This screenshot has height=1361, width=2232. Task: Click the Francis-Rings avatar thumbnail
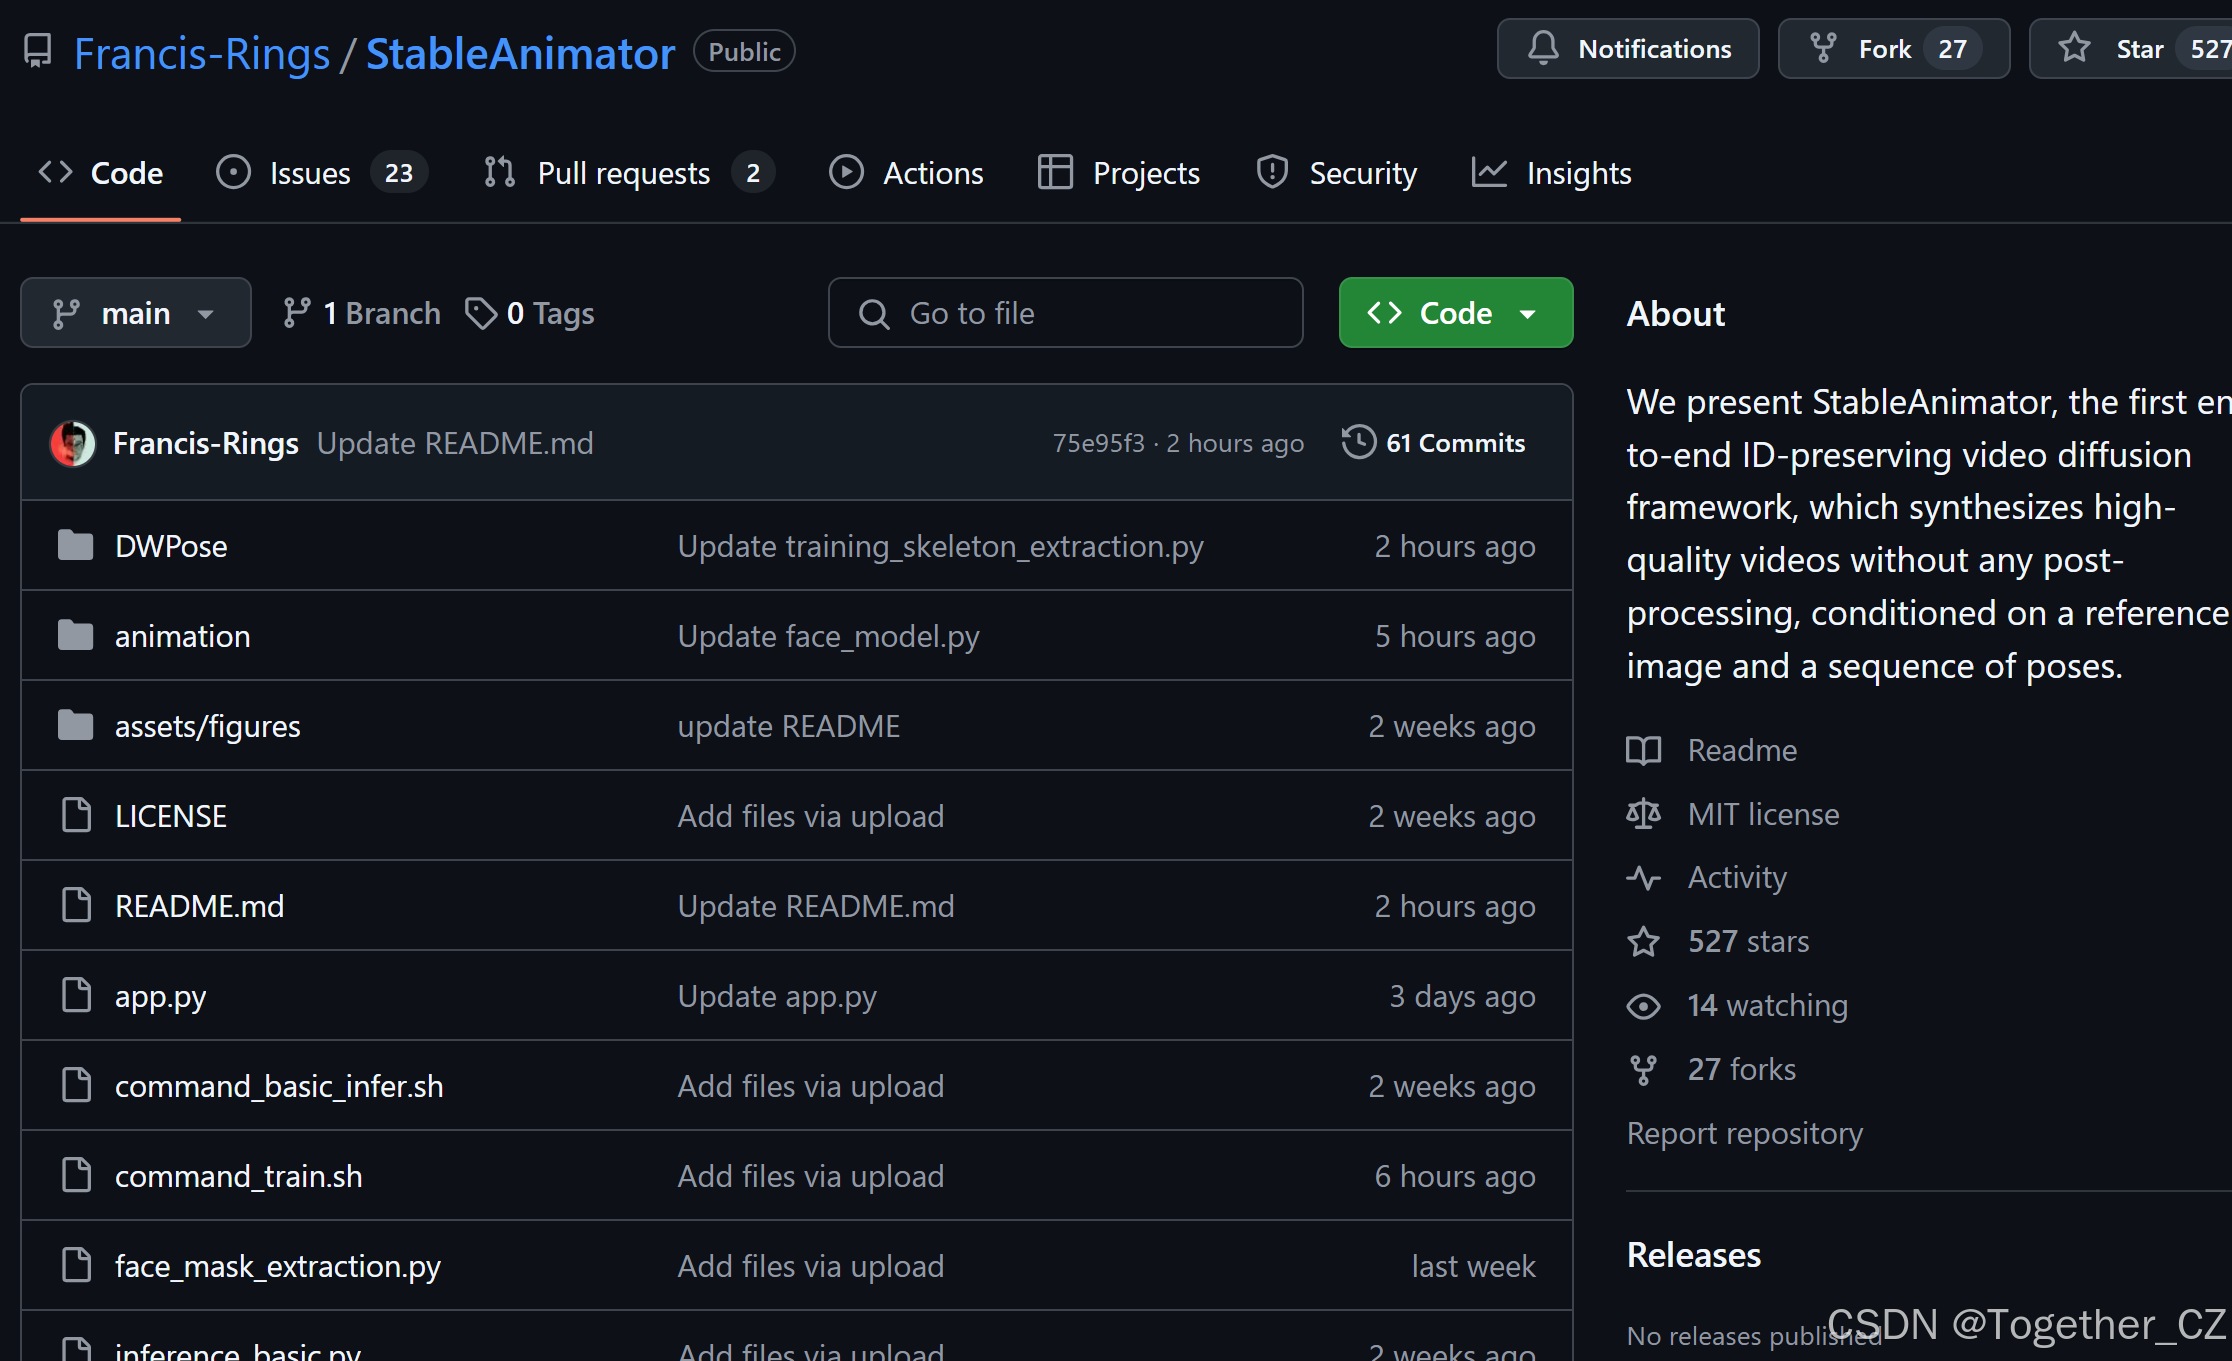click(x=73, y=443)
